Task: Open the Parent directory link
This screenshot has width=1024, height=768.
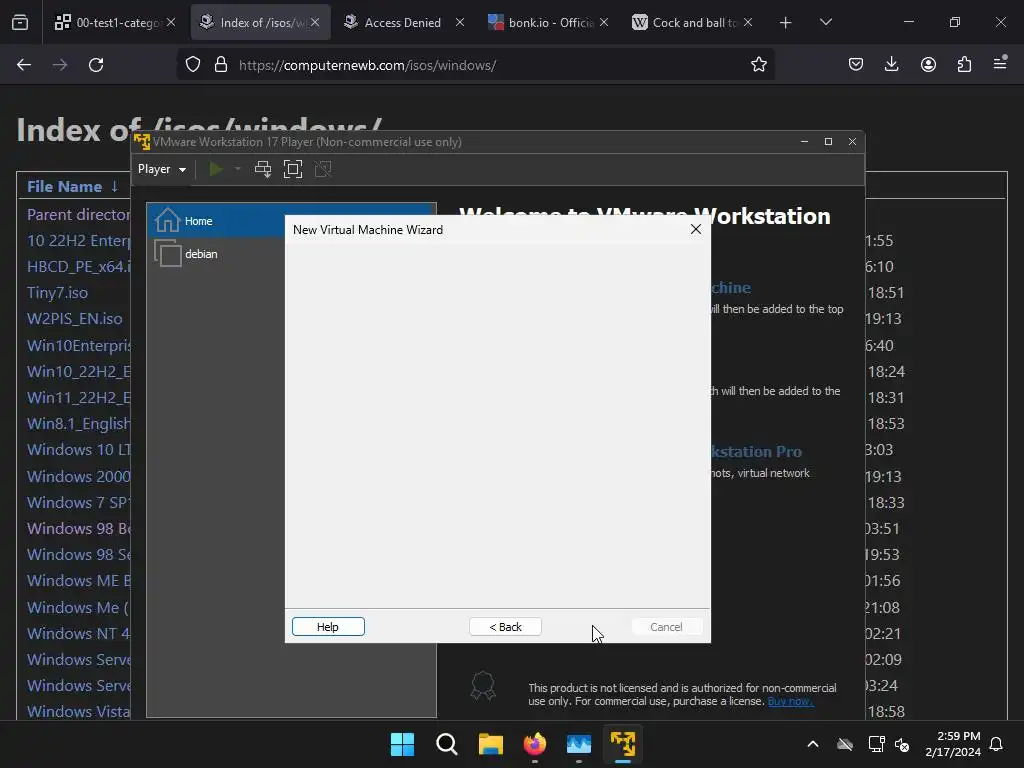Action: tap(78, 214)
